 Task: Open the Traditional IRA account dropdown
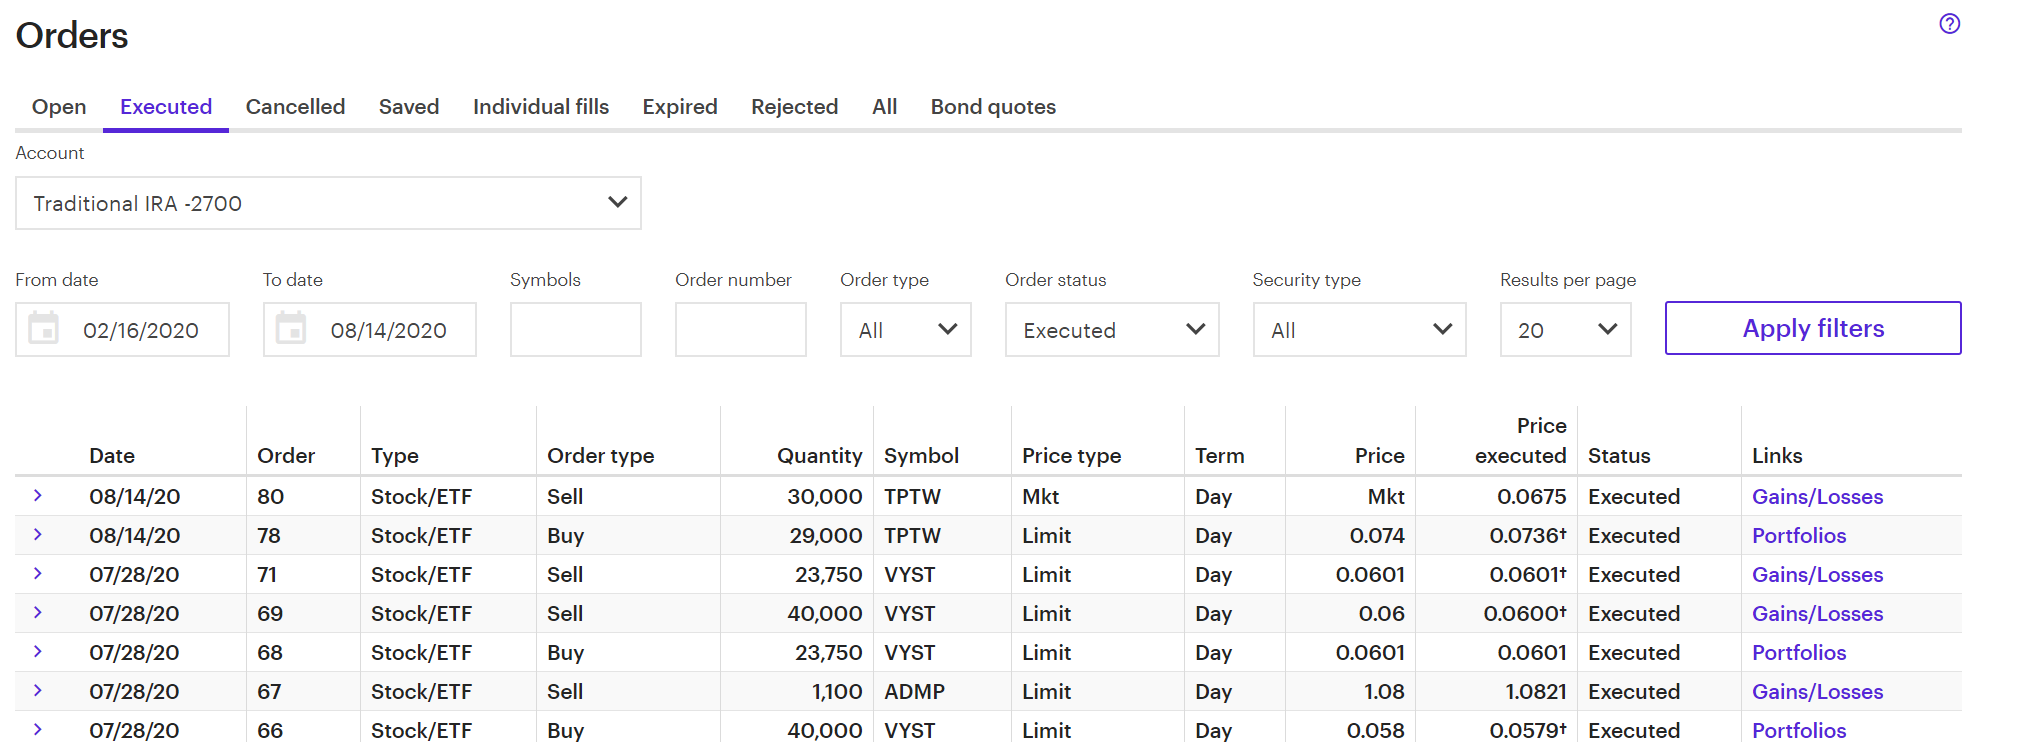click(328, 203)
